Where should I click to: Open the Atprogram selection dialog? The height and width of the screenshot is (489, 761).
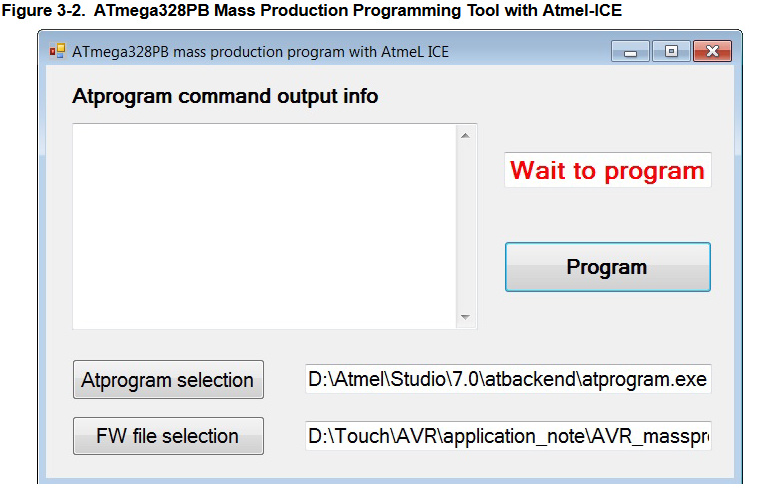coord(168,379)
